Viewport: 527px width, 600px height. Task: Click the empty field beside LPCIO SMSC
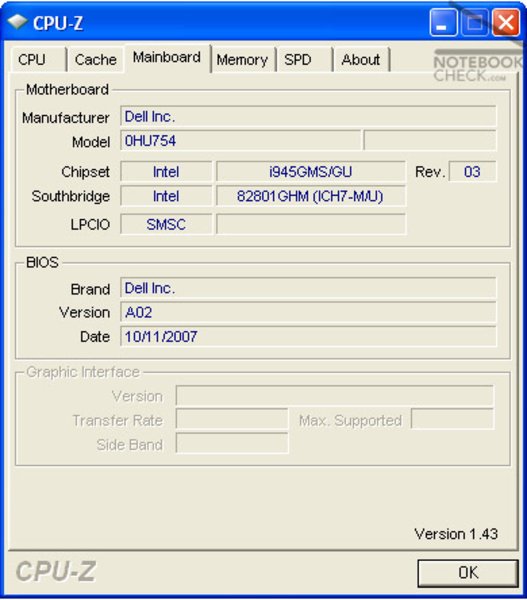[310, 224]
